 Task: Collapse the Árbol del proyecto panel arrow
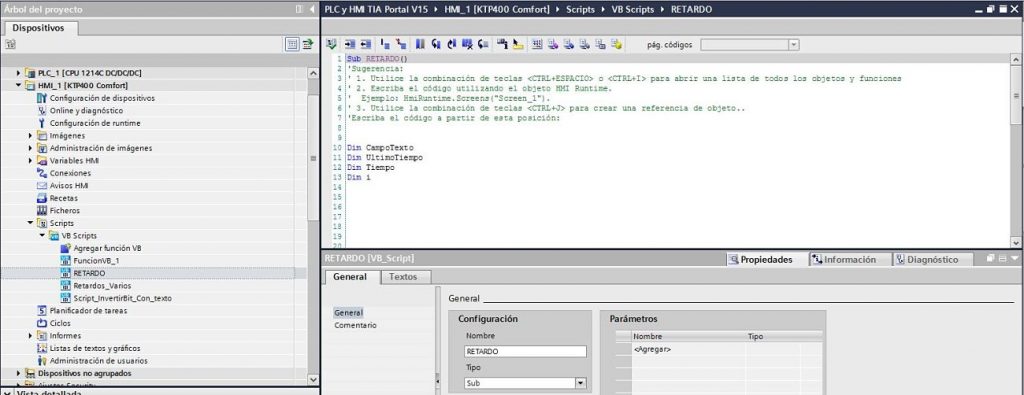pos(312,9)
